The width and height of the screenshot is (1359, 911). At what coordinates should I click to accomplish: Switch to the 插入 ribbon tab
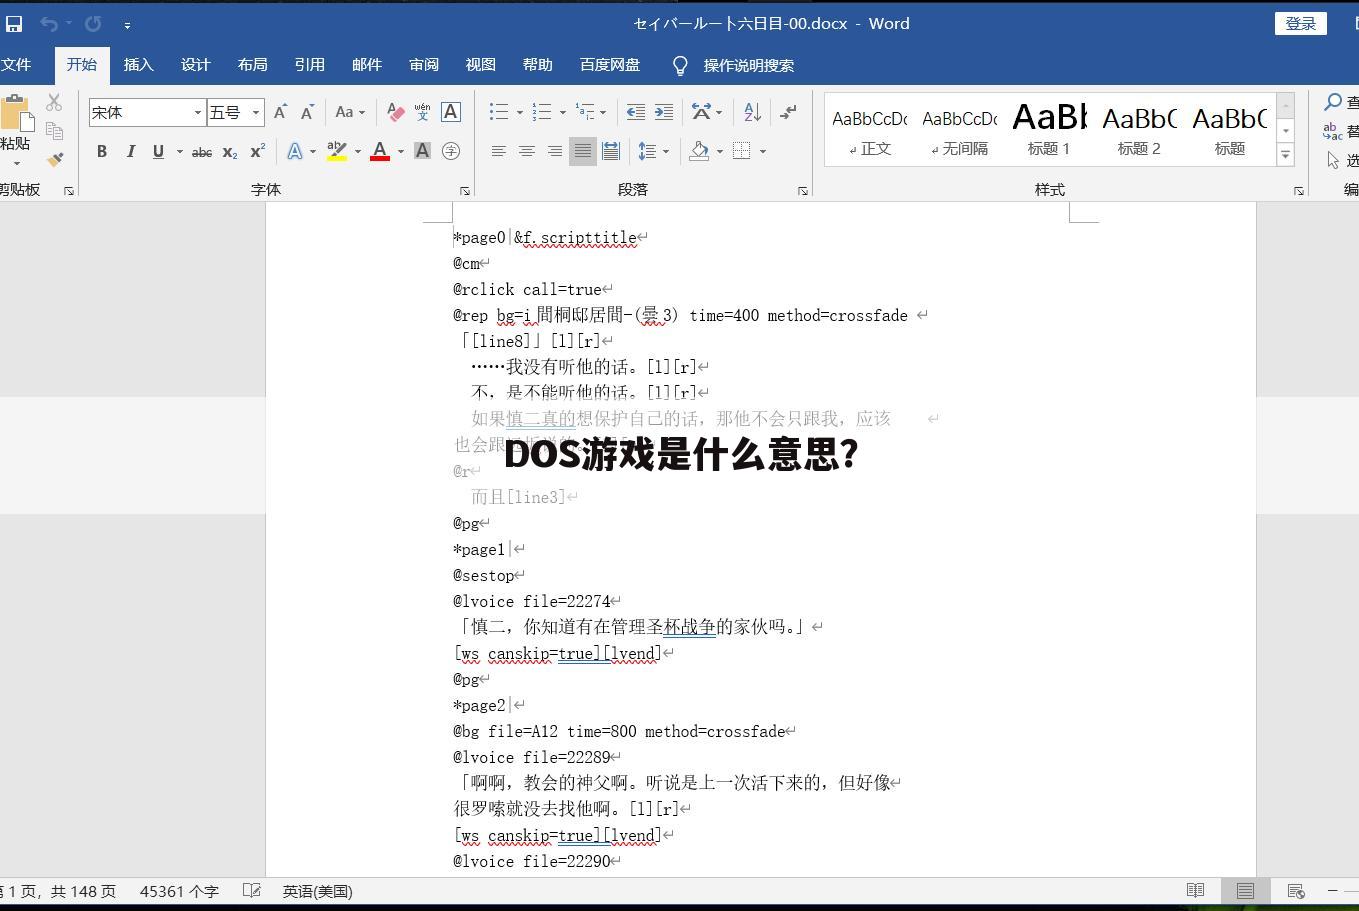tap(138, 65)
